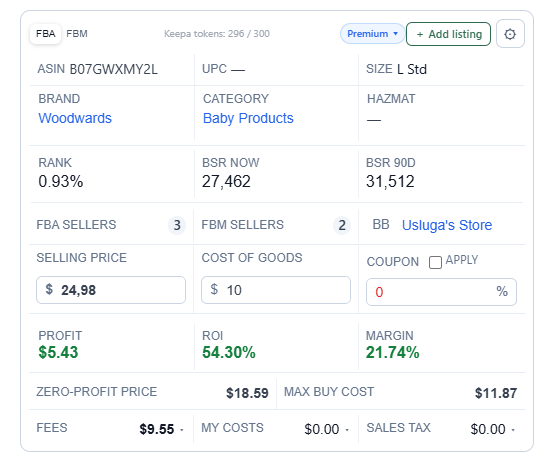This screenshot has height=464, width=555.
Task: Click the Zero-Profit Price value $18.59
Action: click(x=247, y=393)
